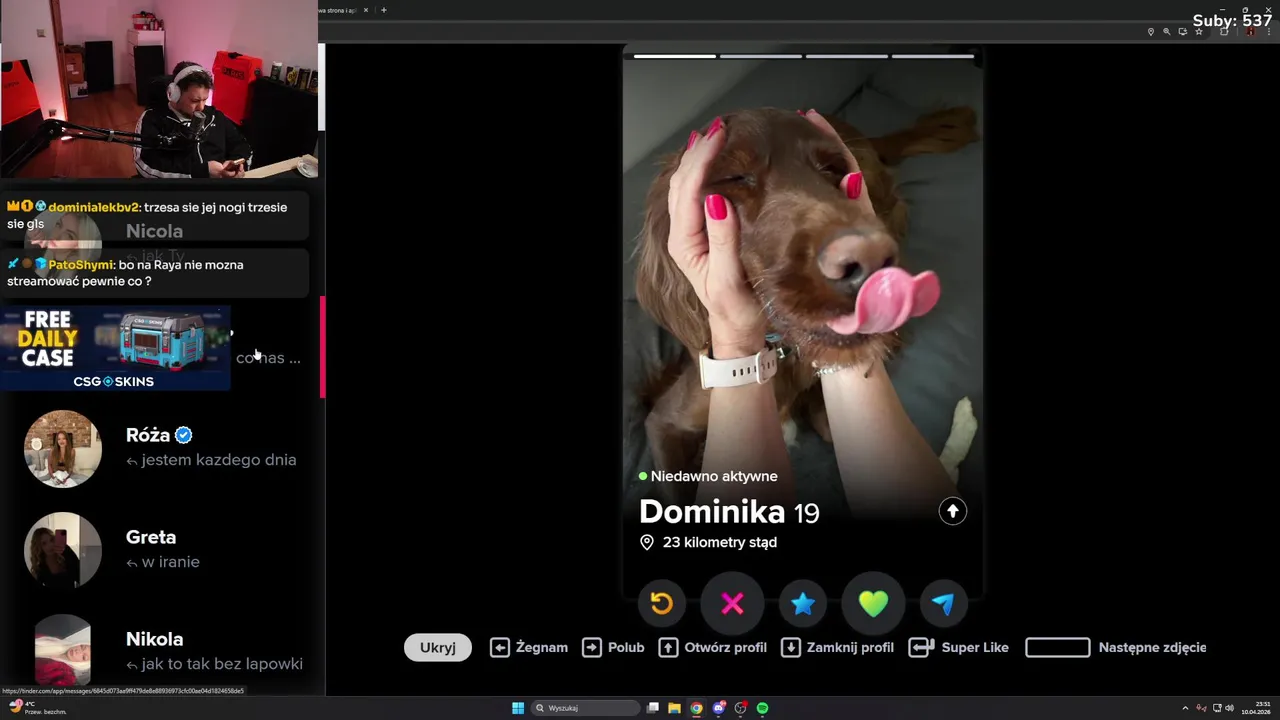Close the current browser tab
This screenshot has width=1280, height=720.
click(366, 10)
